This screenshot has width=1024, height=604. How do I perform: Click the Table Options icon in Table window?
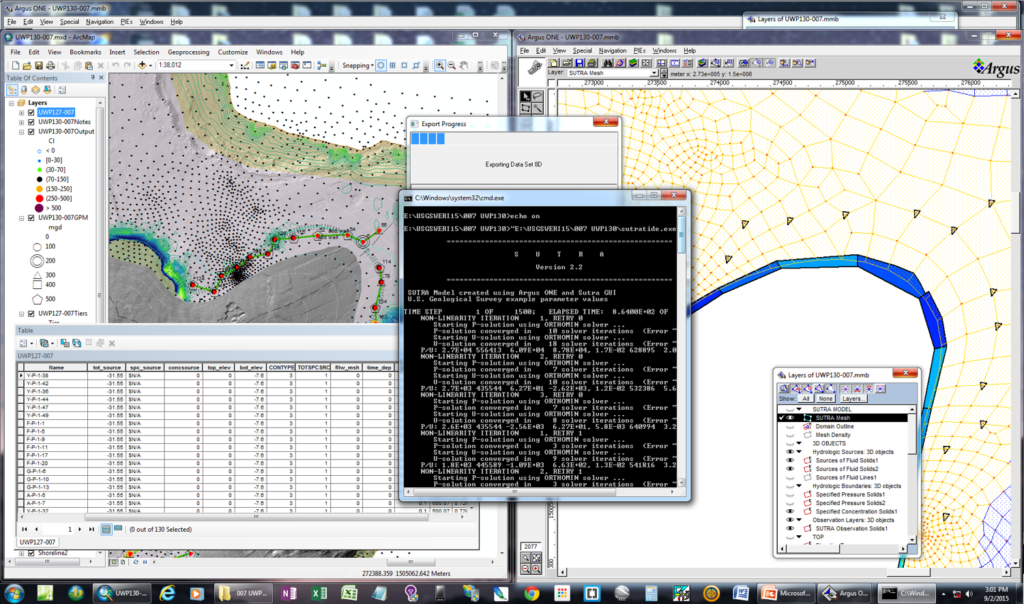click(24, 343)
